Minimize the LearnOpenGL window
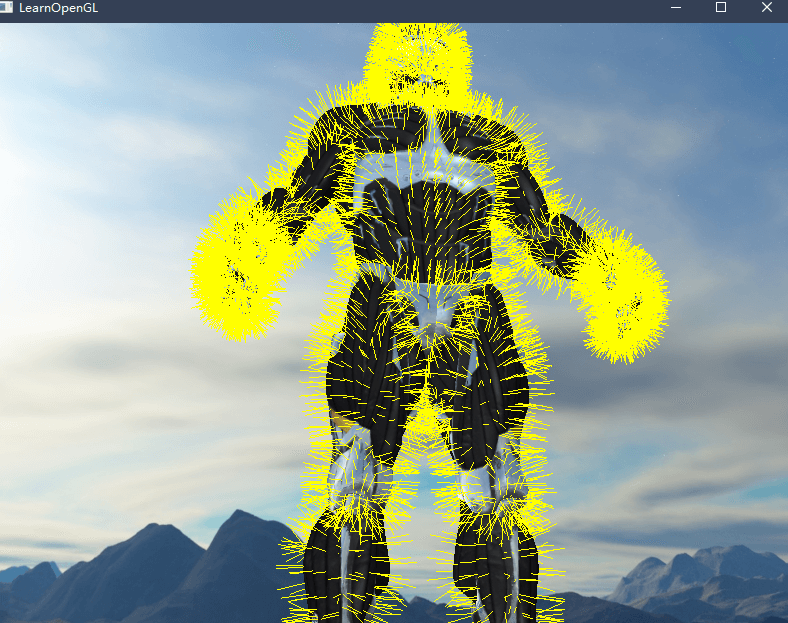 click(675, 8)
